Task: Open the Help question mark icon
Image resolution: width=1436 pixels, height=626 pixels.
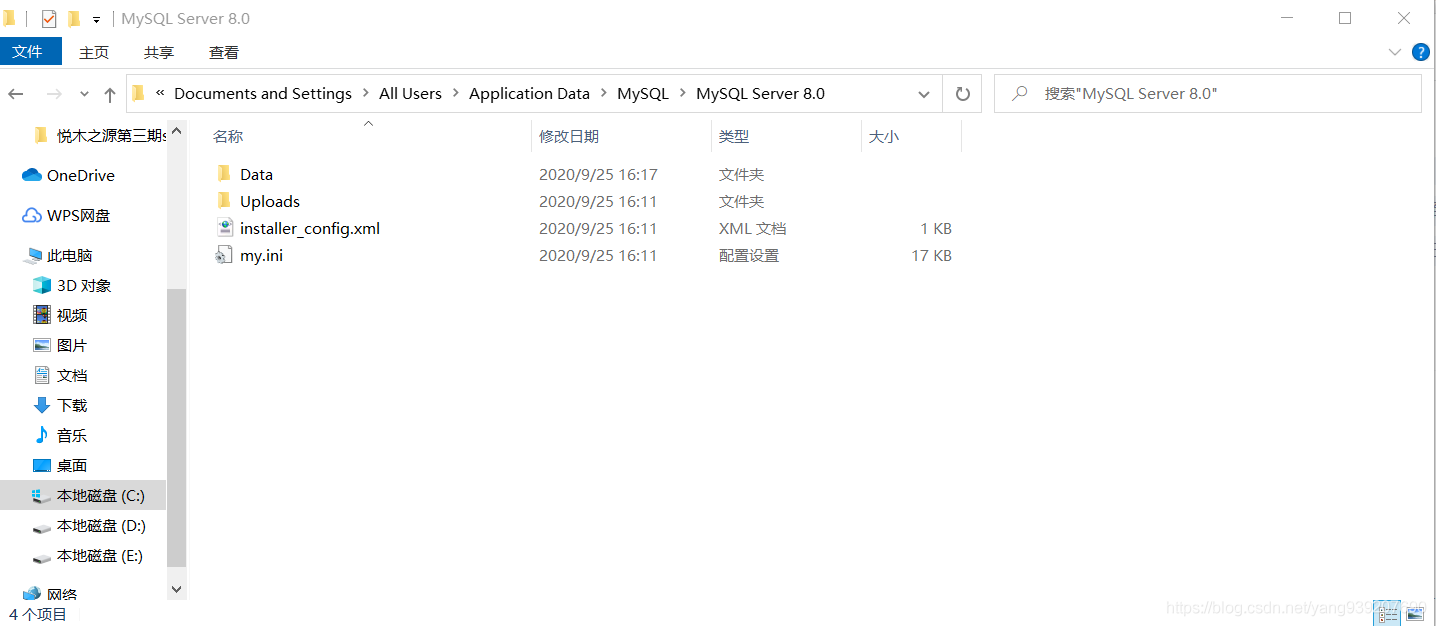Action: (x=1420, y=52)
